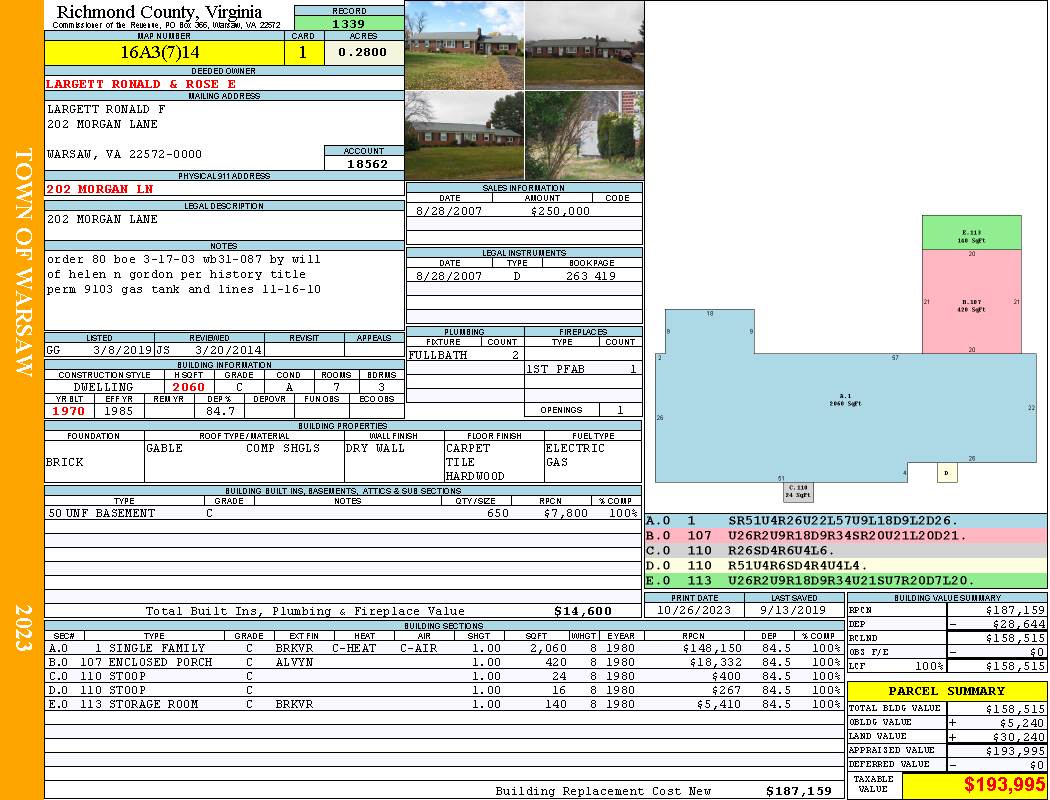
Task: Click the green E.113 140 SqFt sketch area
Action: (x=972, y=233)
